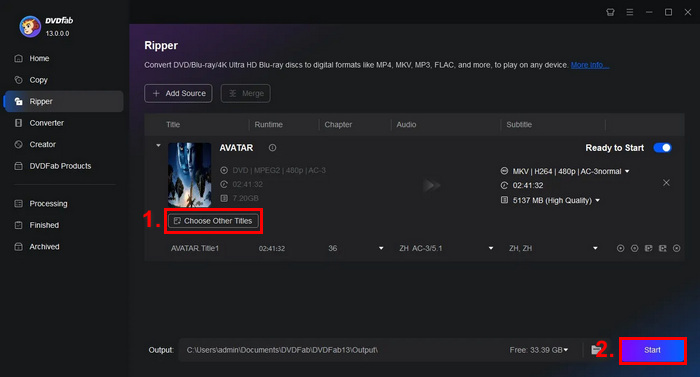This screenshot has width=700, height=377.
Task: Click the Merge button
Action: [x=246, y=93]
